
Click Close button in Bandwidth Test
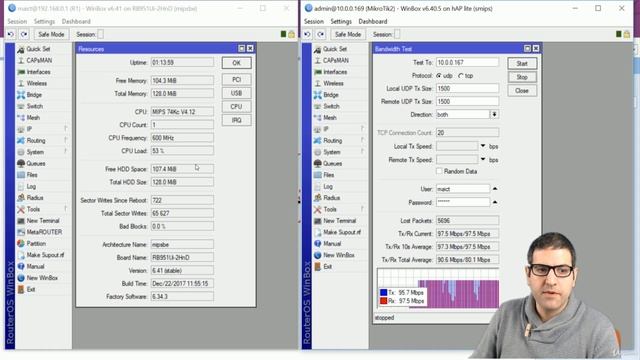(x=522, y=91)
